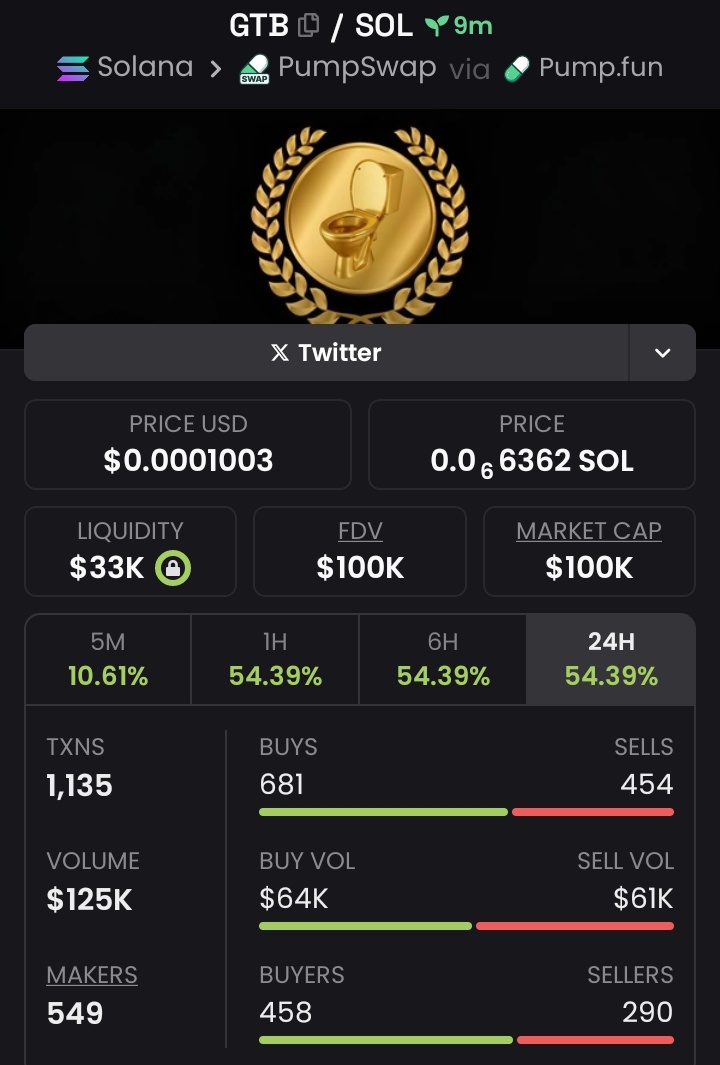The height and width of the screenshot is (1065, 720).
Task: Switch to the 6H timeframe tab
Action: click(x=443, y=659)
